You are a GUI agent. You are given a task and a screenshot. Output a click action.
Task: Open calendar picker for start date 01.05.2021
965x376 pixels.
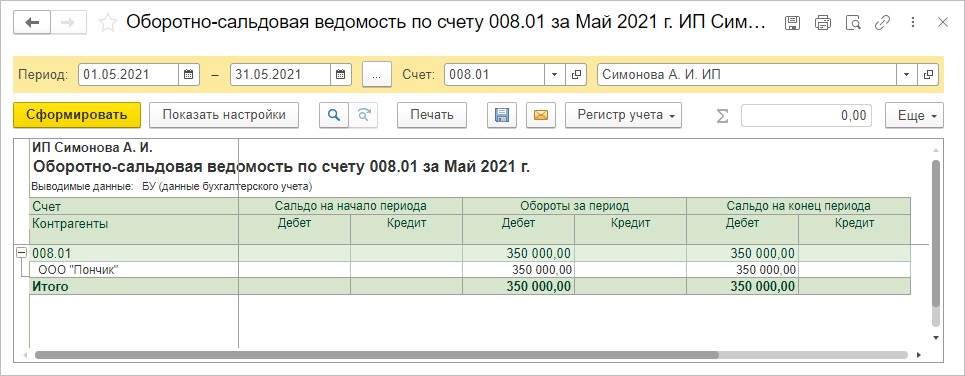point(189,74)
